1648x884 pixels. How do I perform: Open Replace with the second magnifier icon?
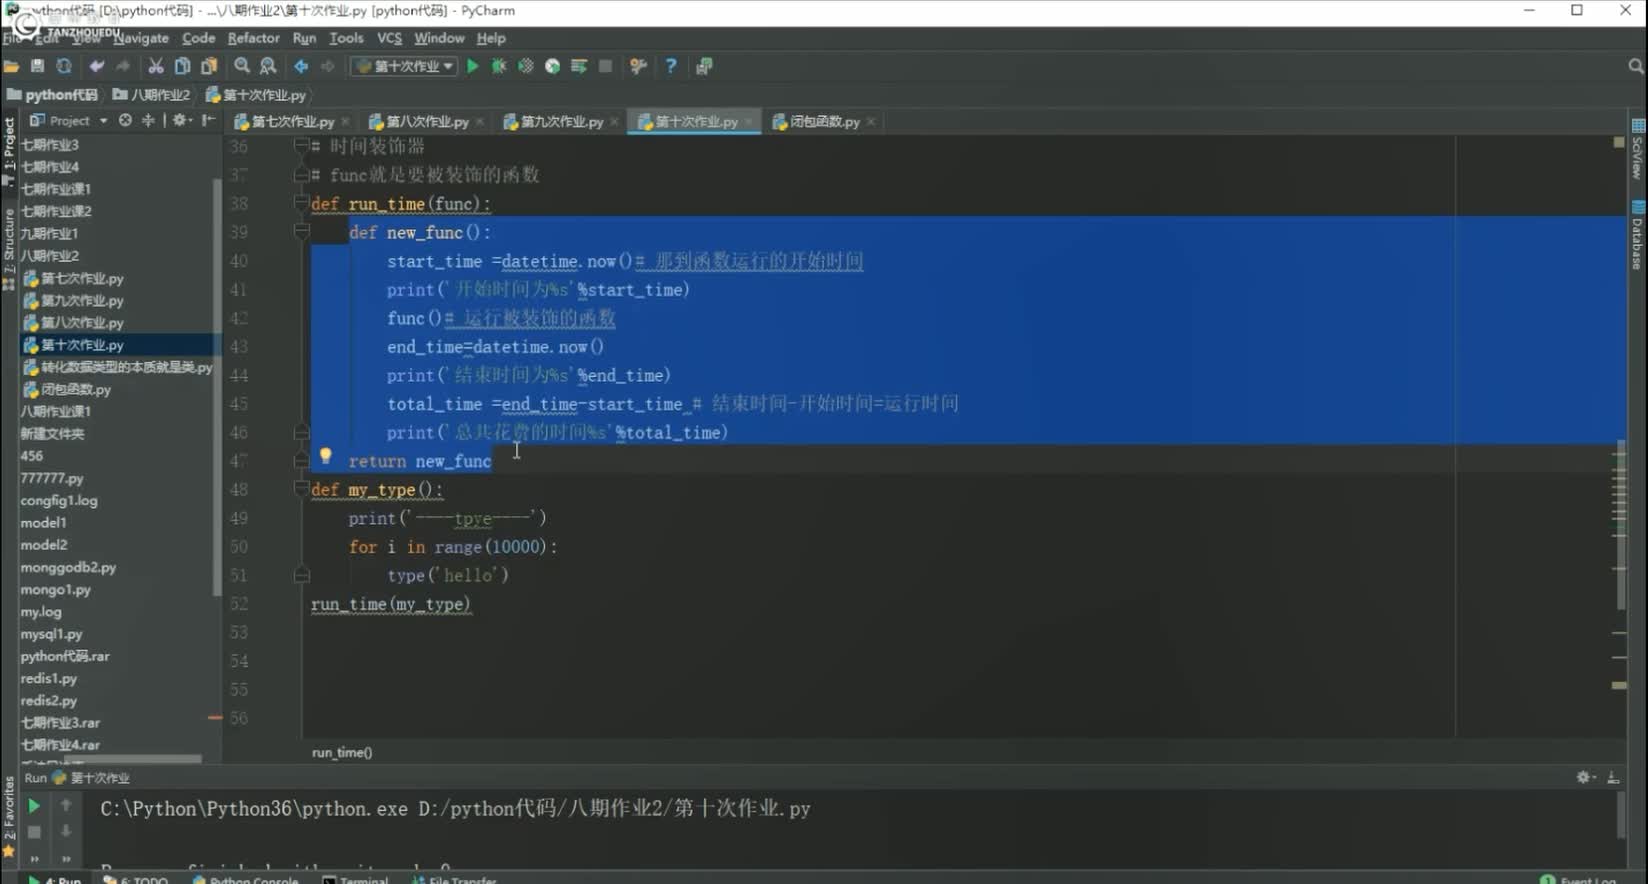click(268, 66)
